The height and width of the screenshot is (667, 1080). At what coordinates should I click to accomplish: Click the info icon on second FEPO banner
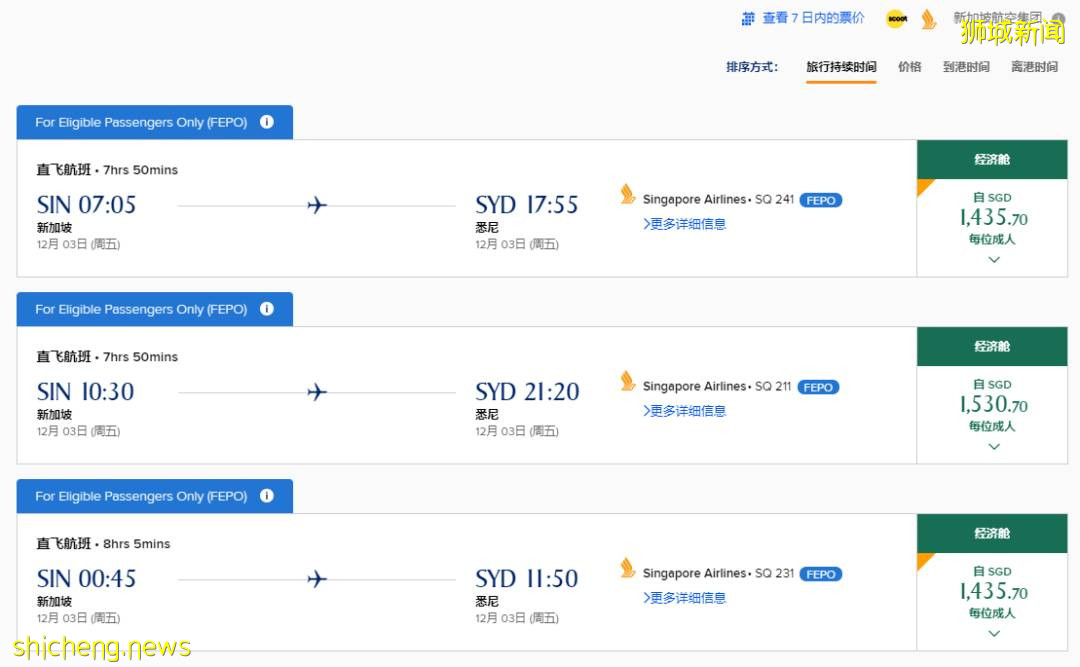point(267,309)
